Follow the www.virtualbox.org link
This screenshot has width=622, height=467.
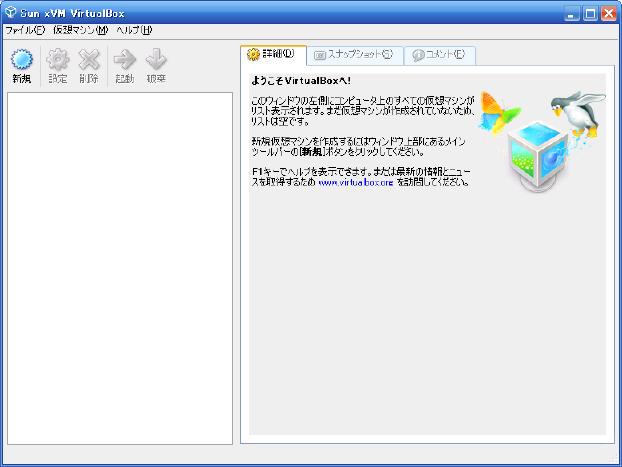tap(356, 183)
